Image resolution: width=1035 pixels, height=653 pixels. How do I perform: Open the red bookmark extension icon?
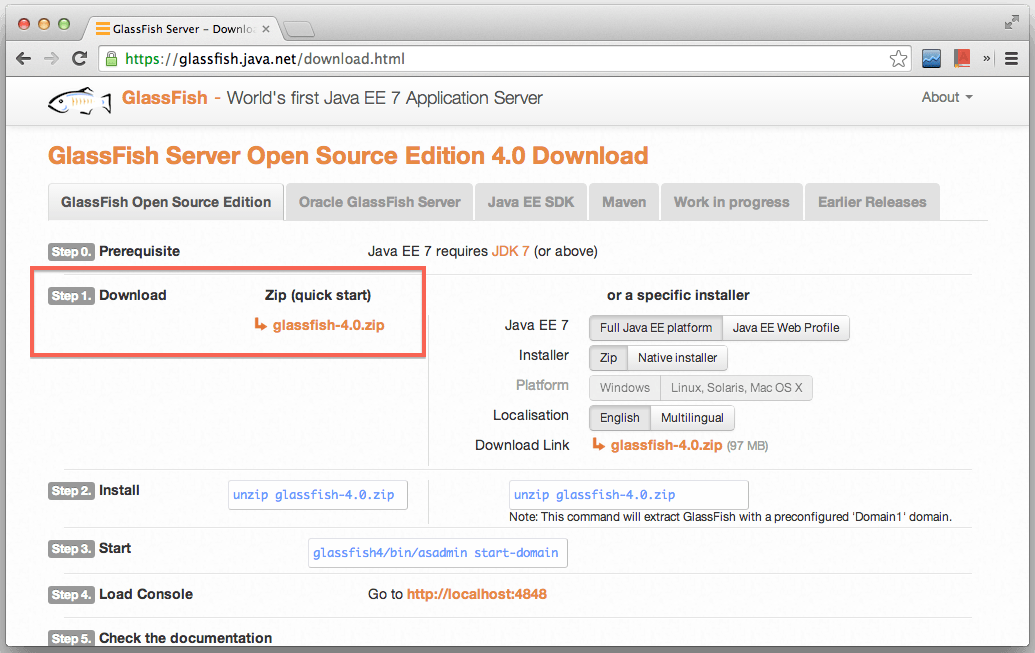click(x=962, y=59)
